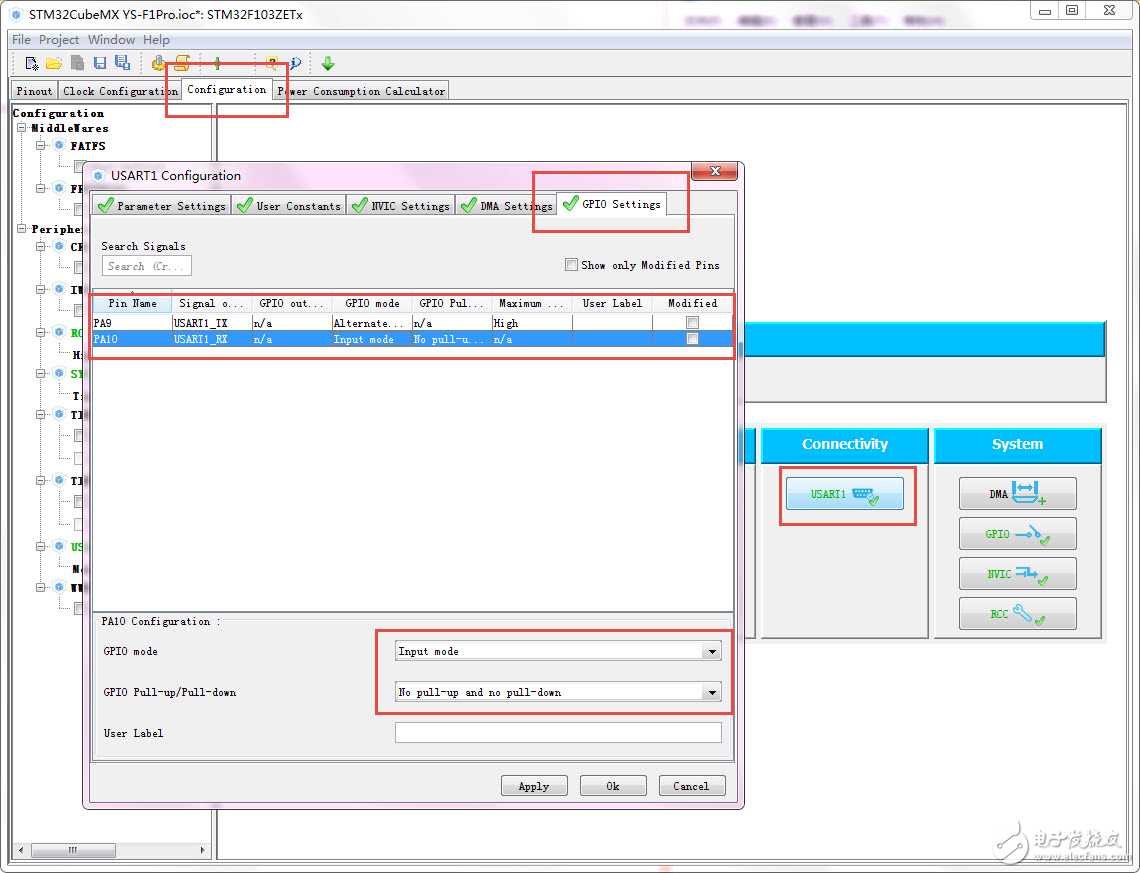Click the left panel scrollbar's right arrow
The height and width of the screenshot is (873, 1140).
201,850
